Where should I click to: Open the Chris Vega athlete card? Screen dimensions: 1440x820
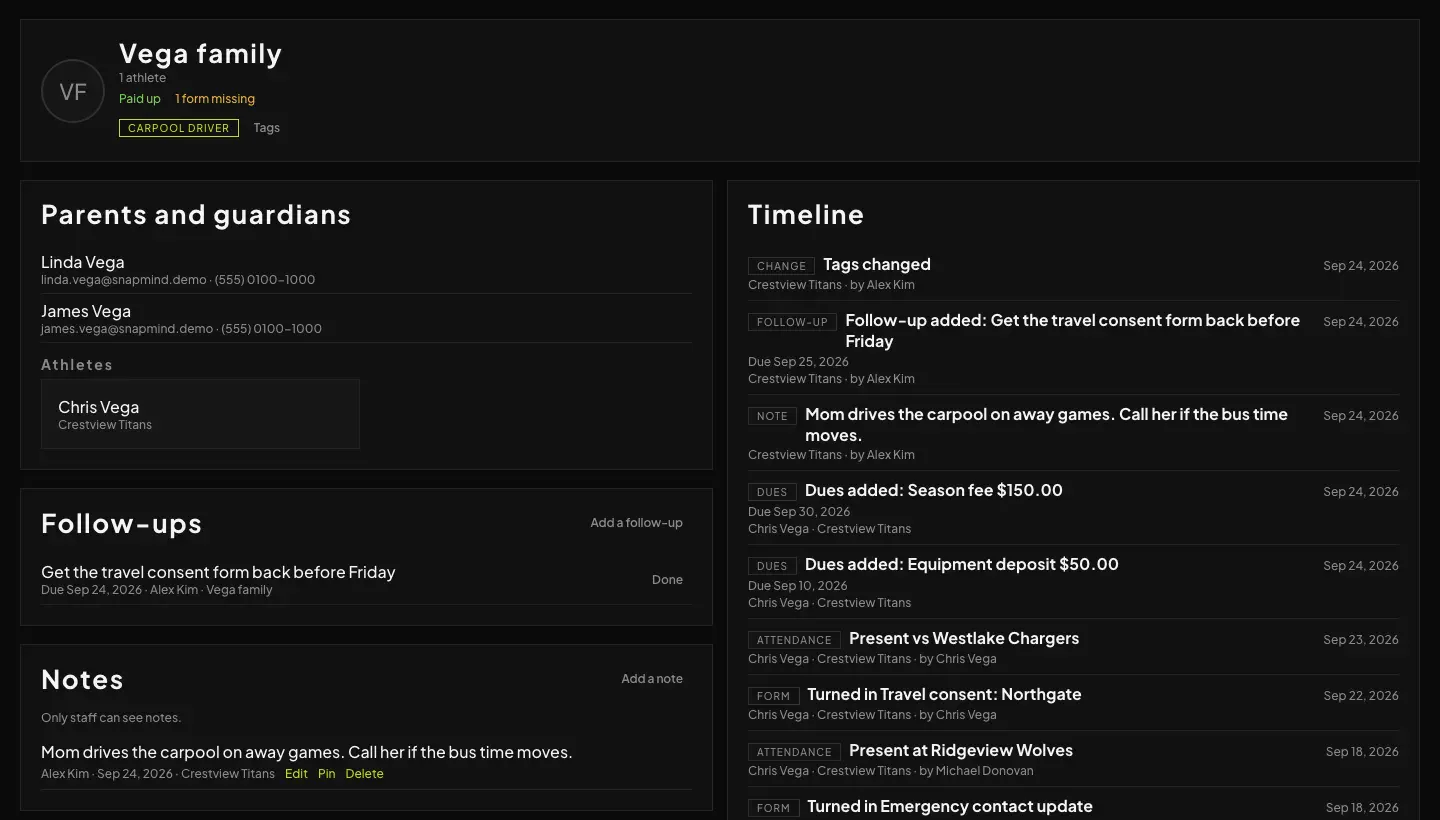pos(200,414)
